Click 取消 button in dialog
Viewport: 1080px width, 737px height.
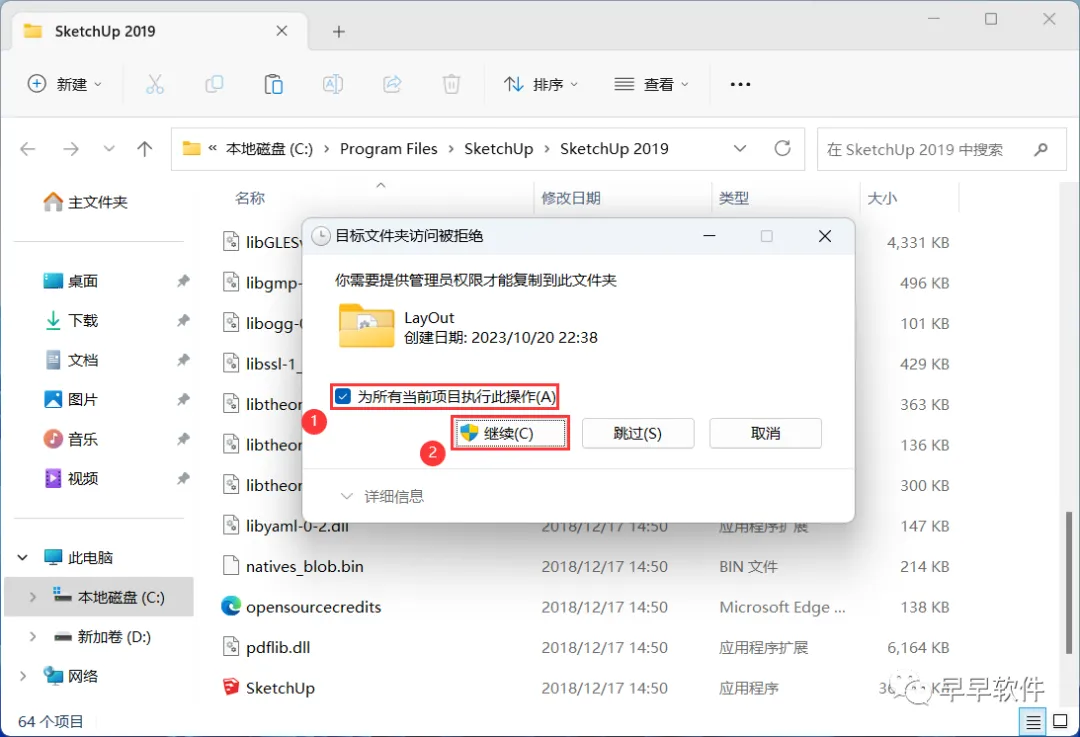765,433
